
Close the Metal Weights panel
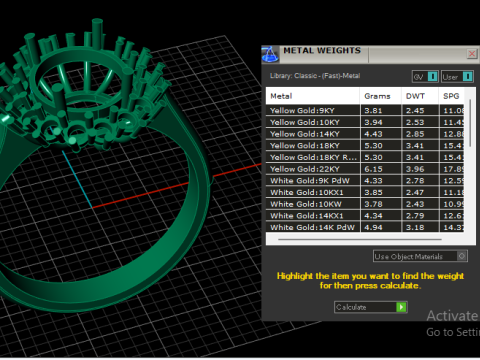coord(472,54)
